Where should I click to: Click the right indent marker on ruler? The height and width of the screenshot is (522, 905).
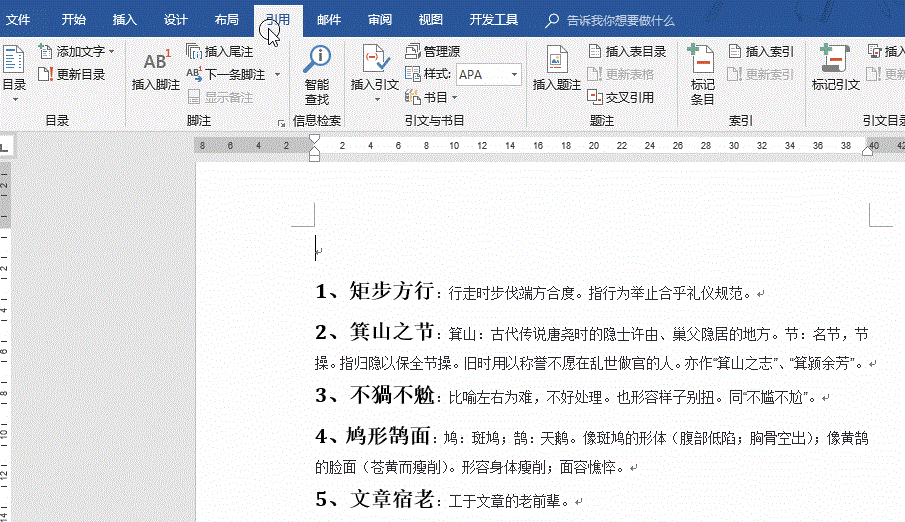point(867,150)
